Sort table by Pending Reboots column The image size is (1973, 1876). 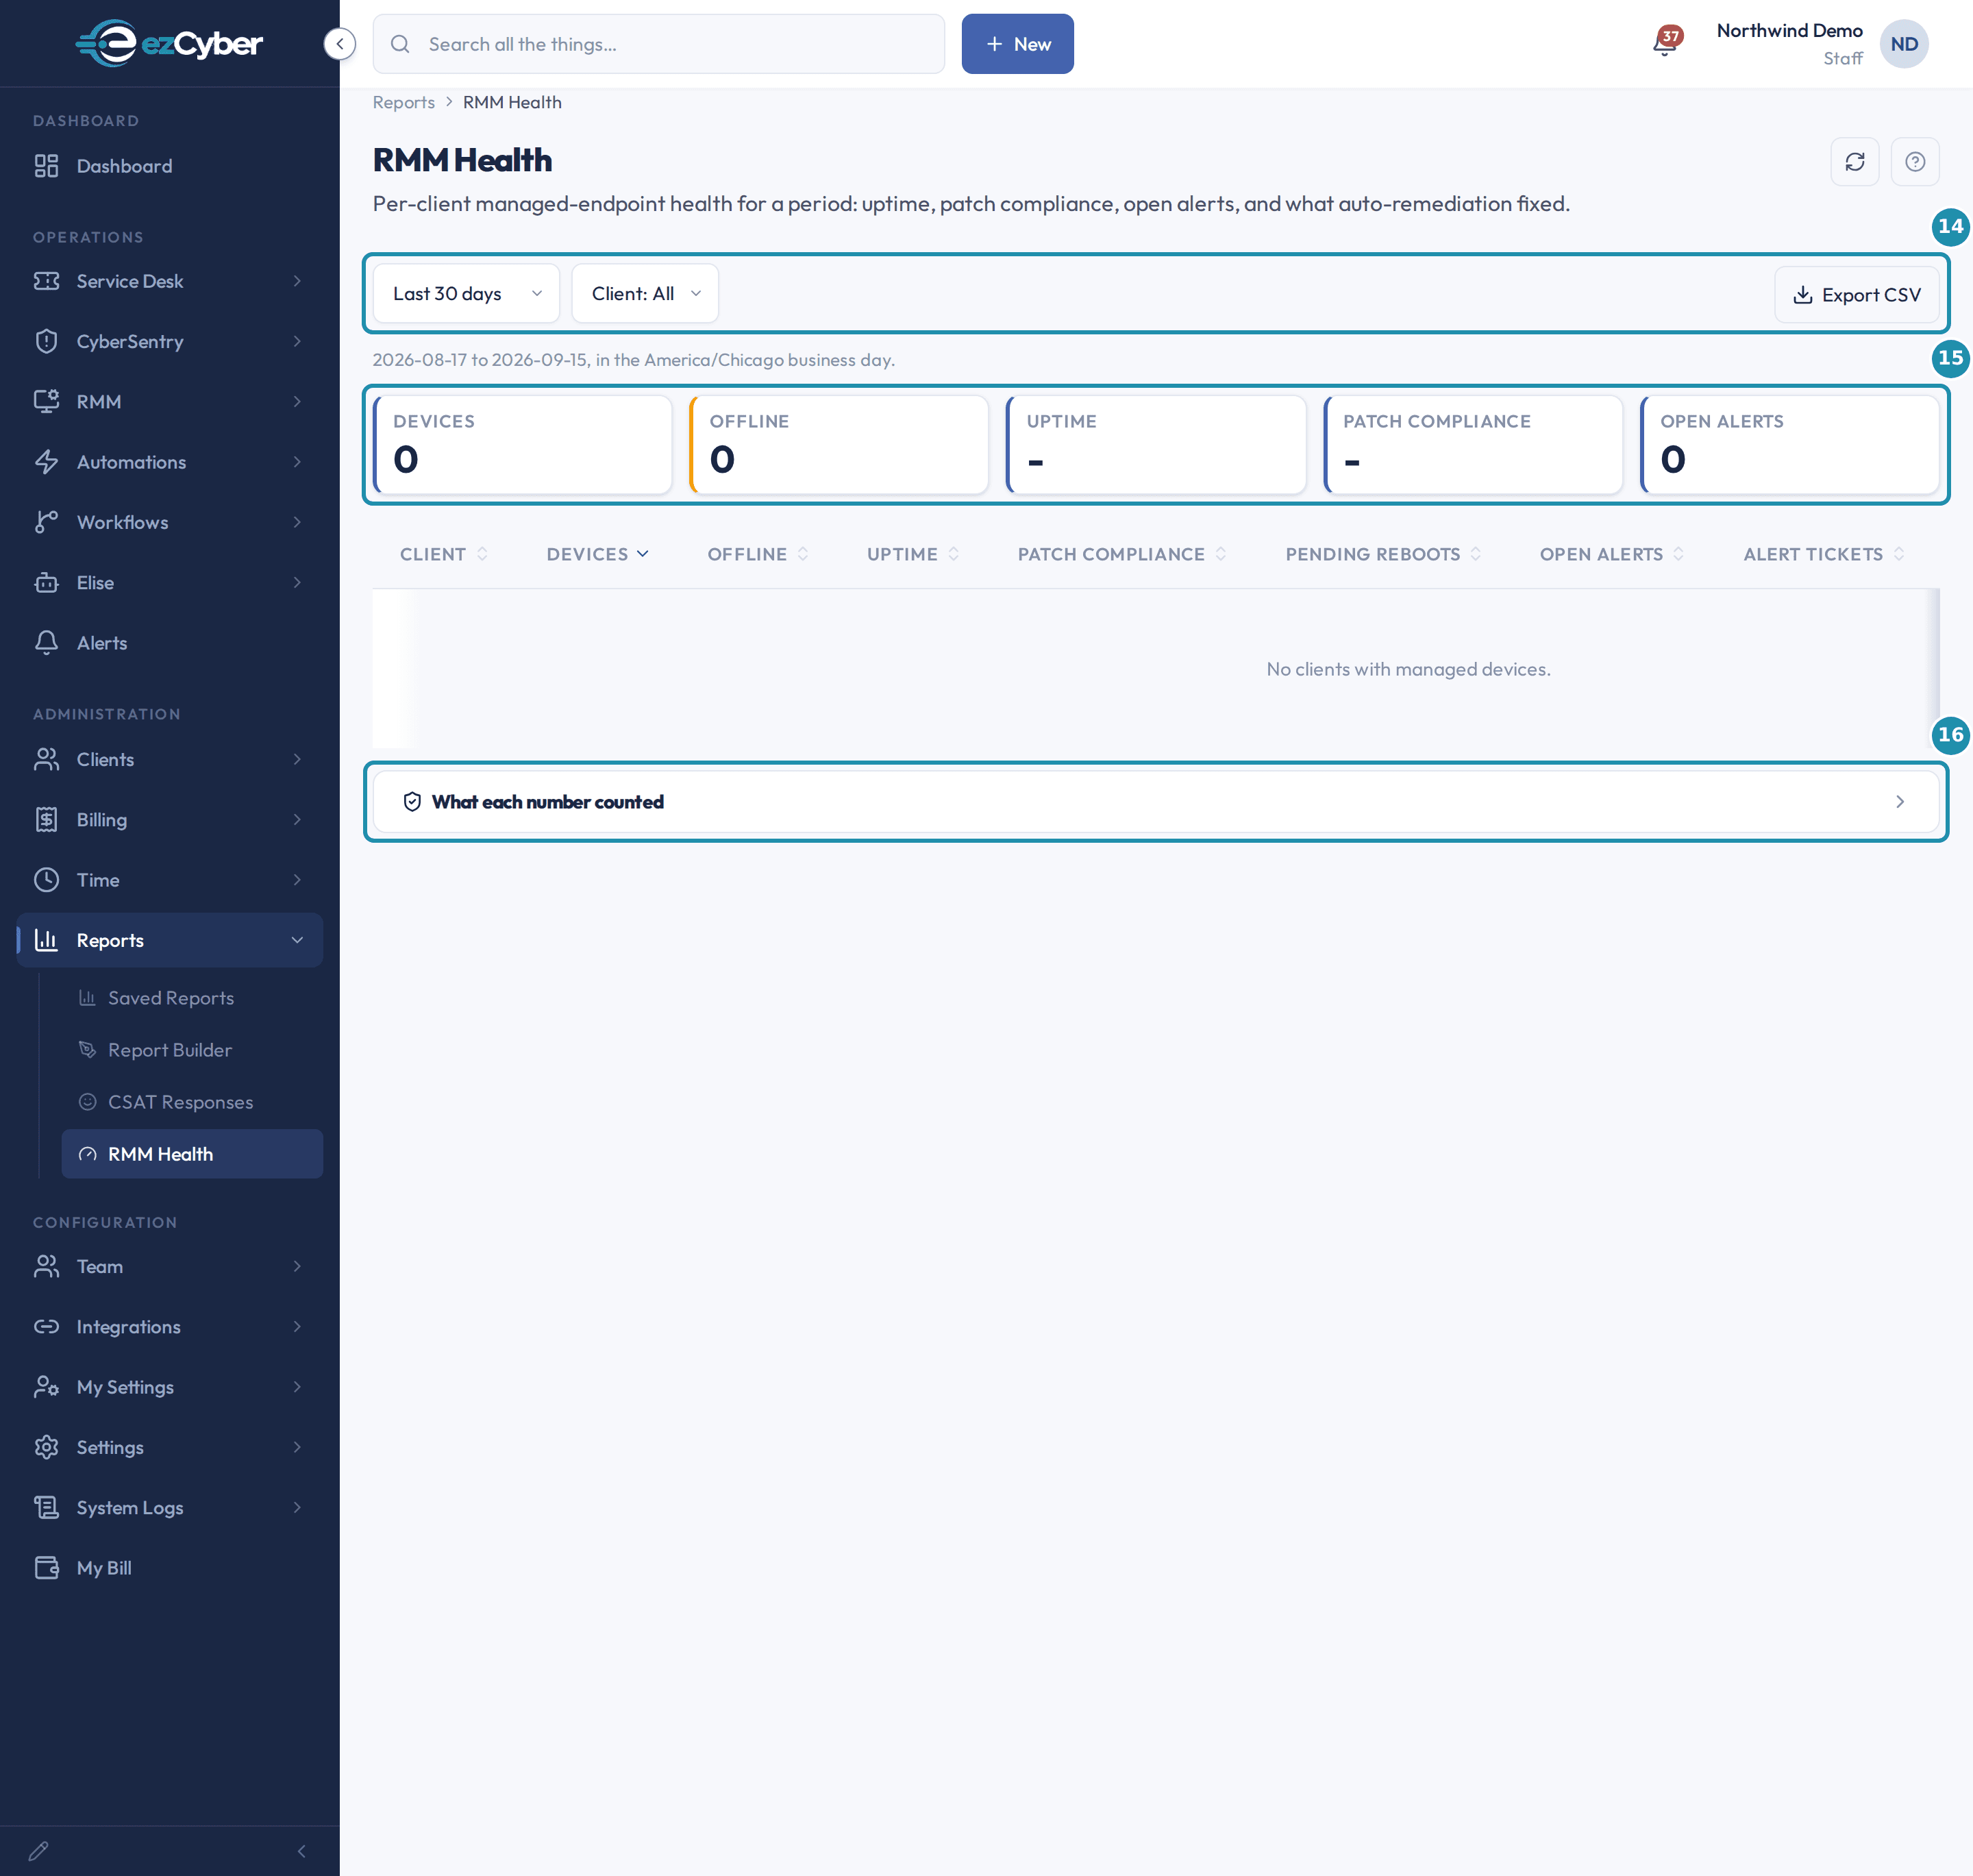[x=1383, y=554]
